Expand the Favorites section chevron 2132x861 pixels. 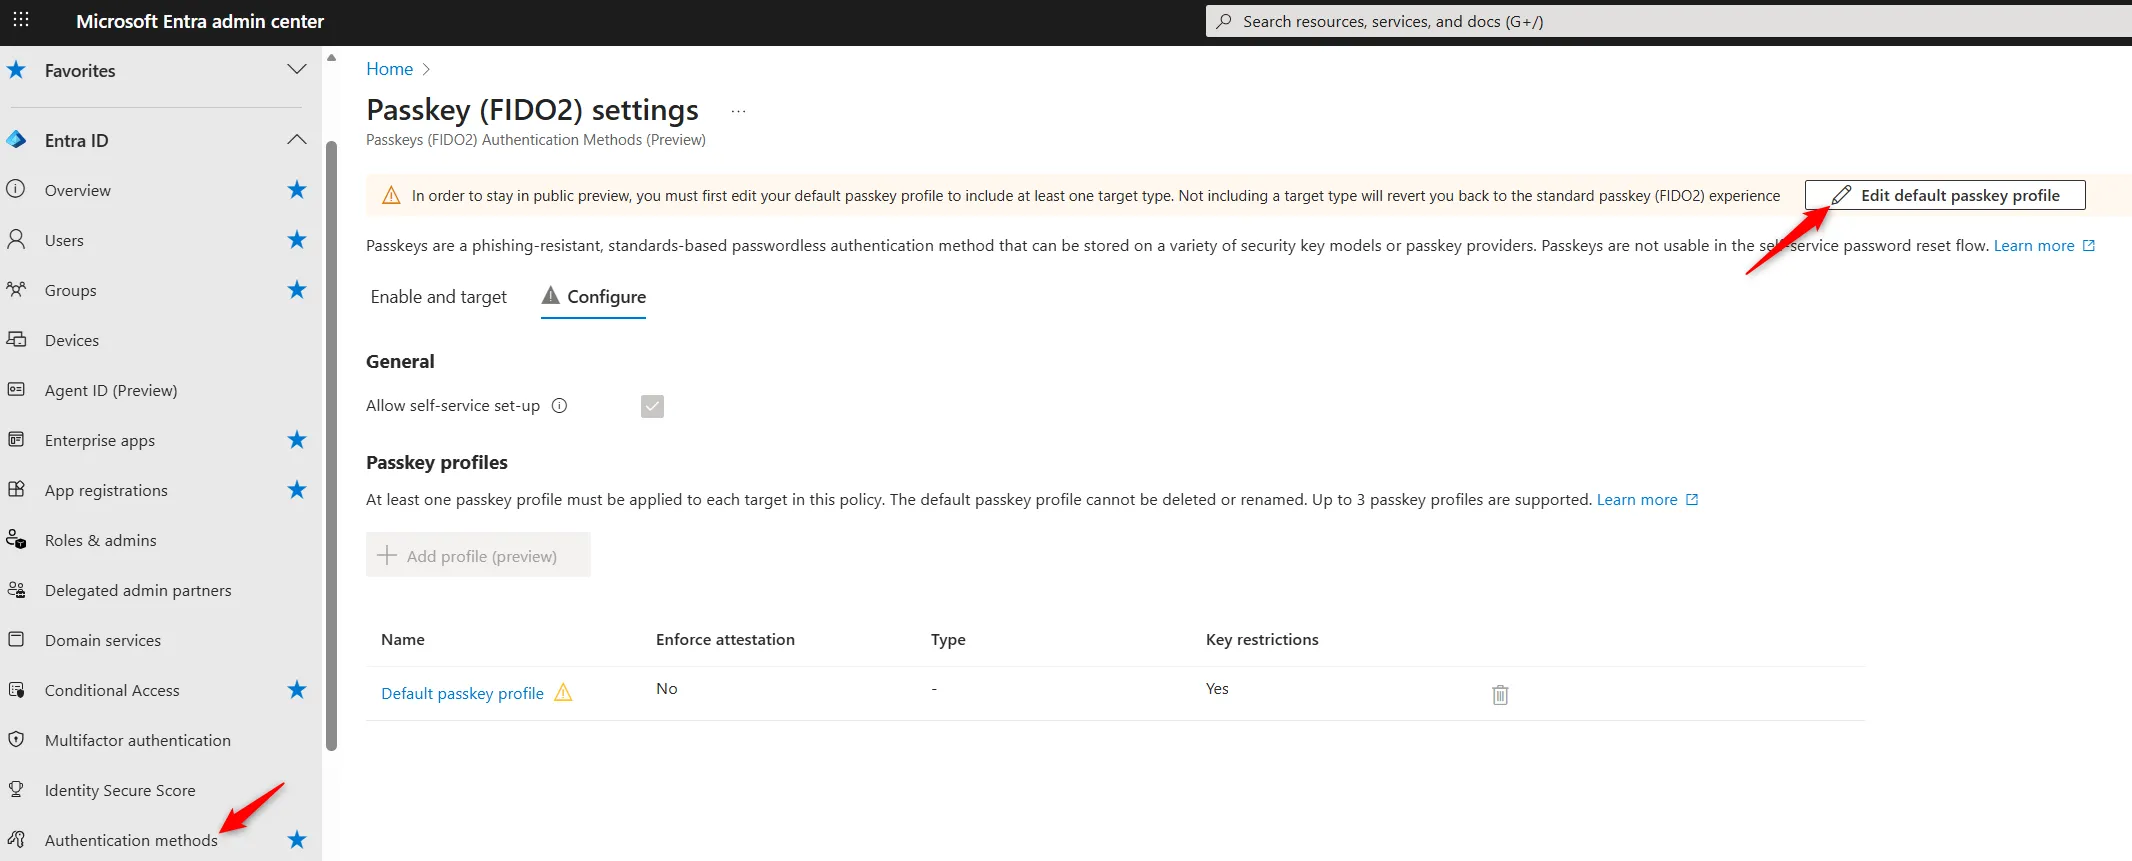click(x=297, y=70)
